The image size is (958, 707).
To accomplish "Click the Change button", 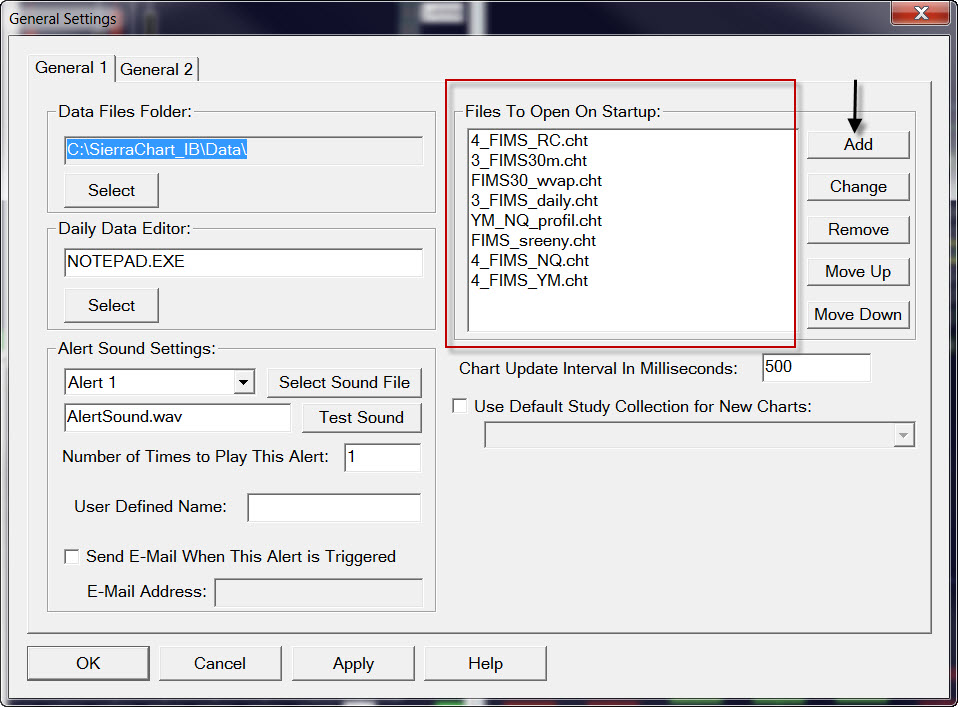I will pos(858,187).
